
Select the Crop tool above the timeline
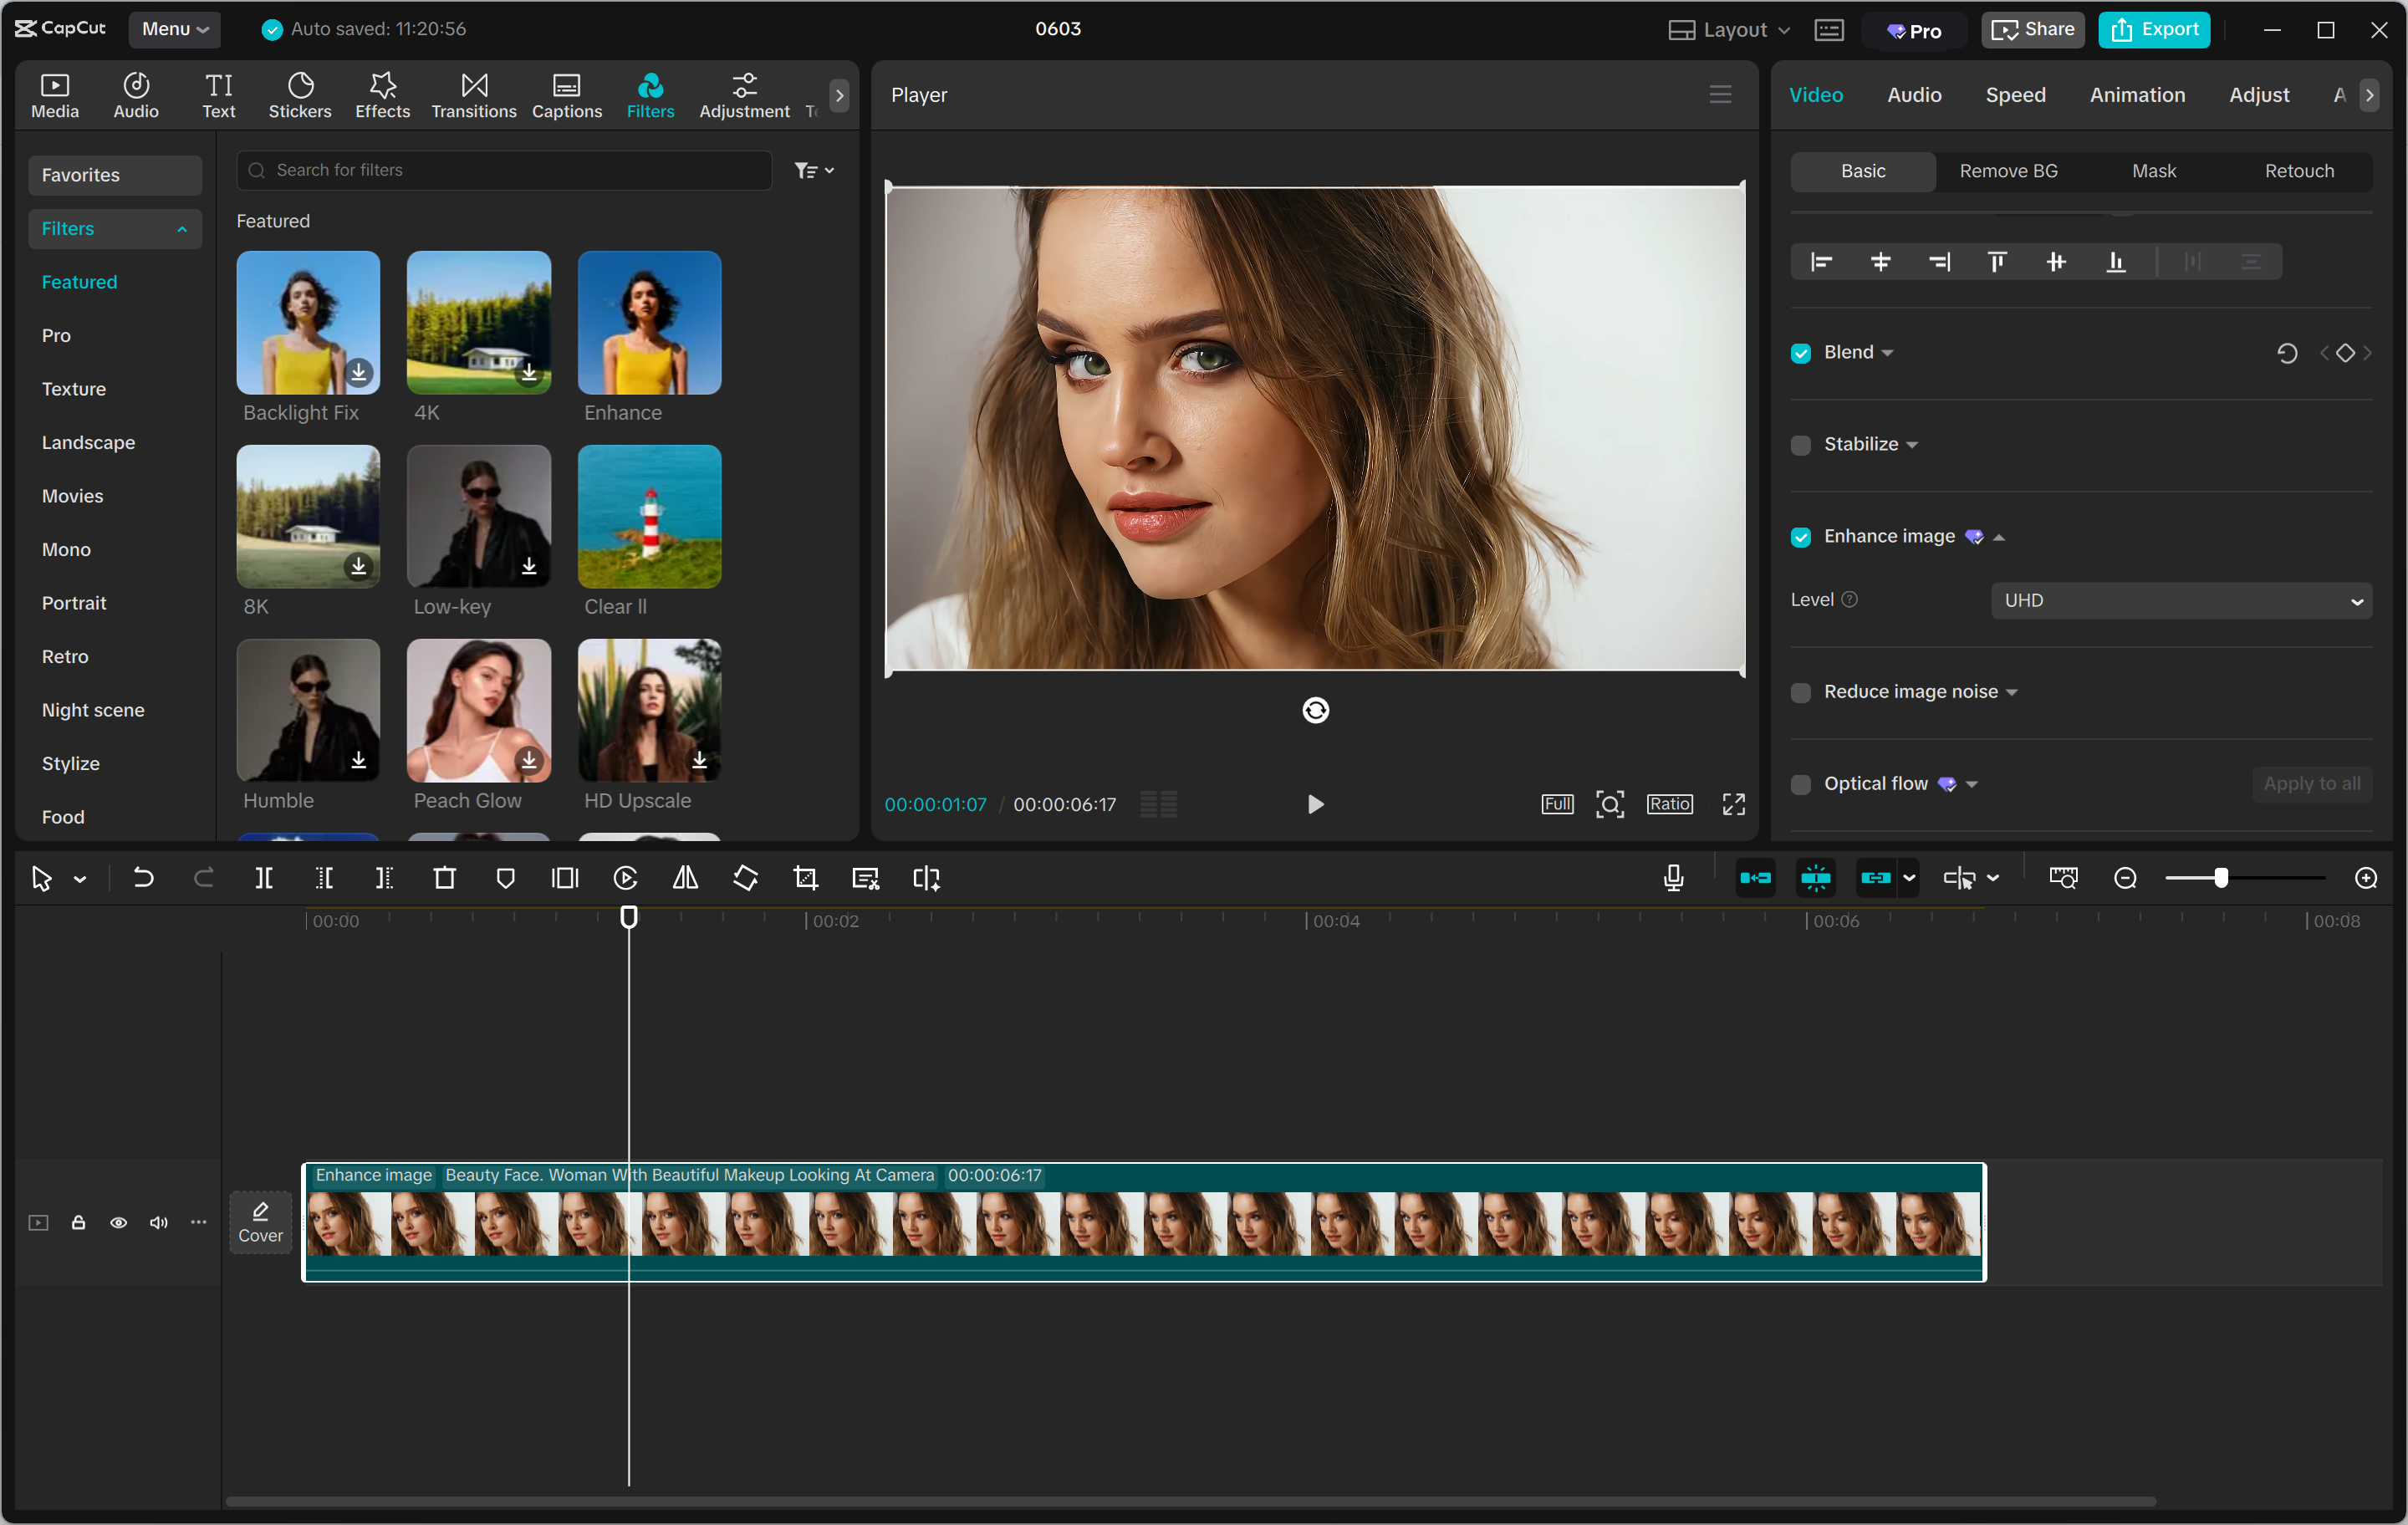(x=806, y=878)
